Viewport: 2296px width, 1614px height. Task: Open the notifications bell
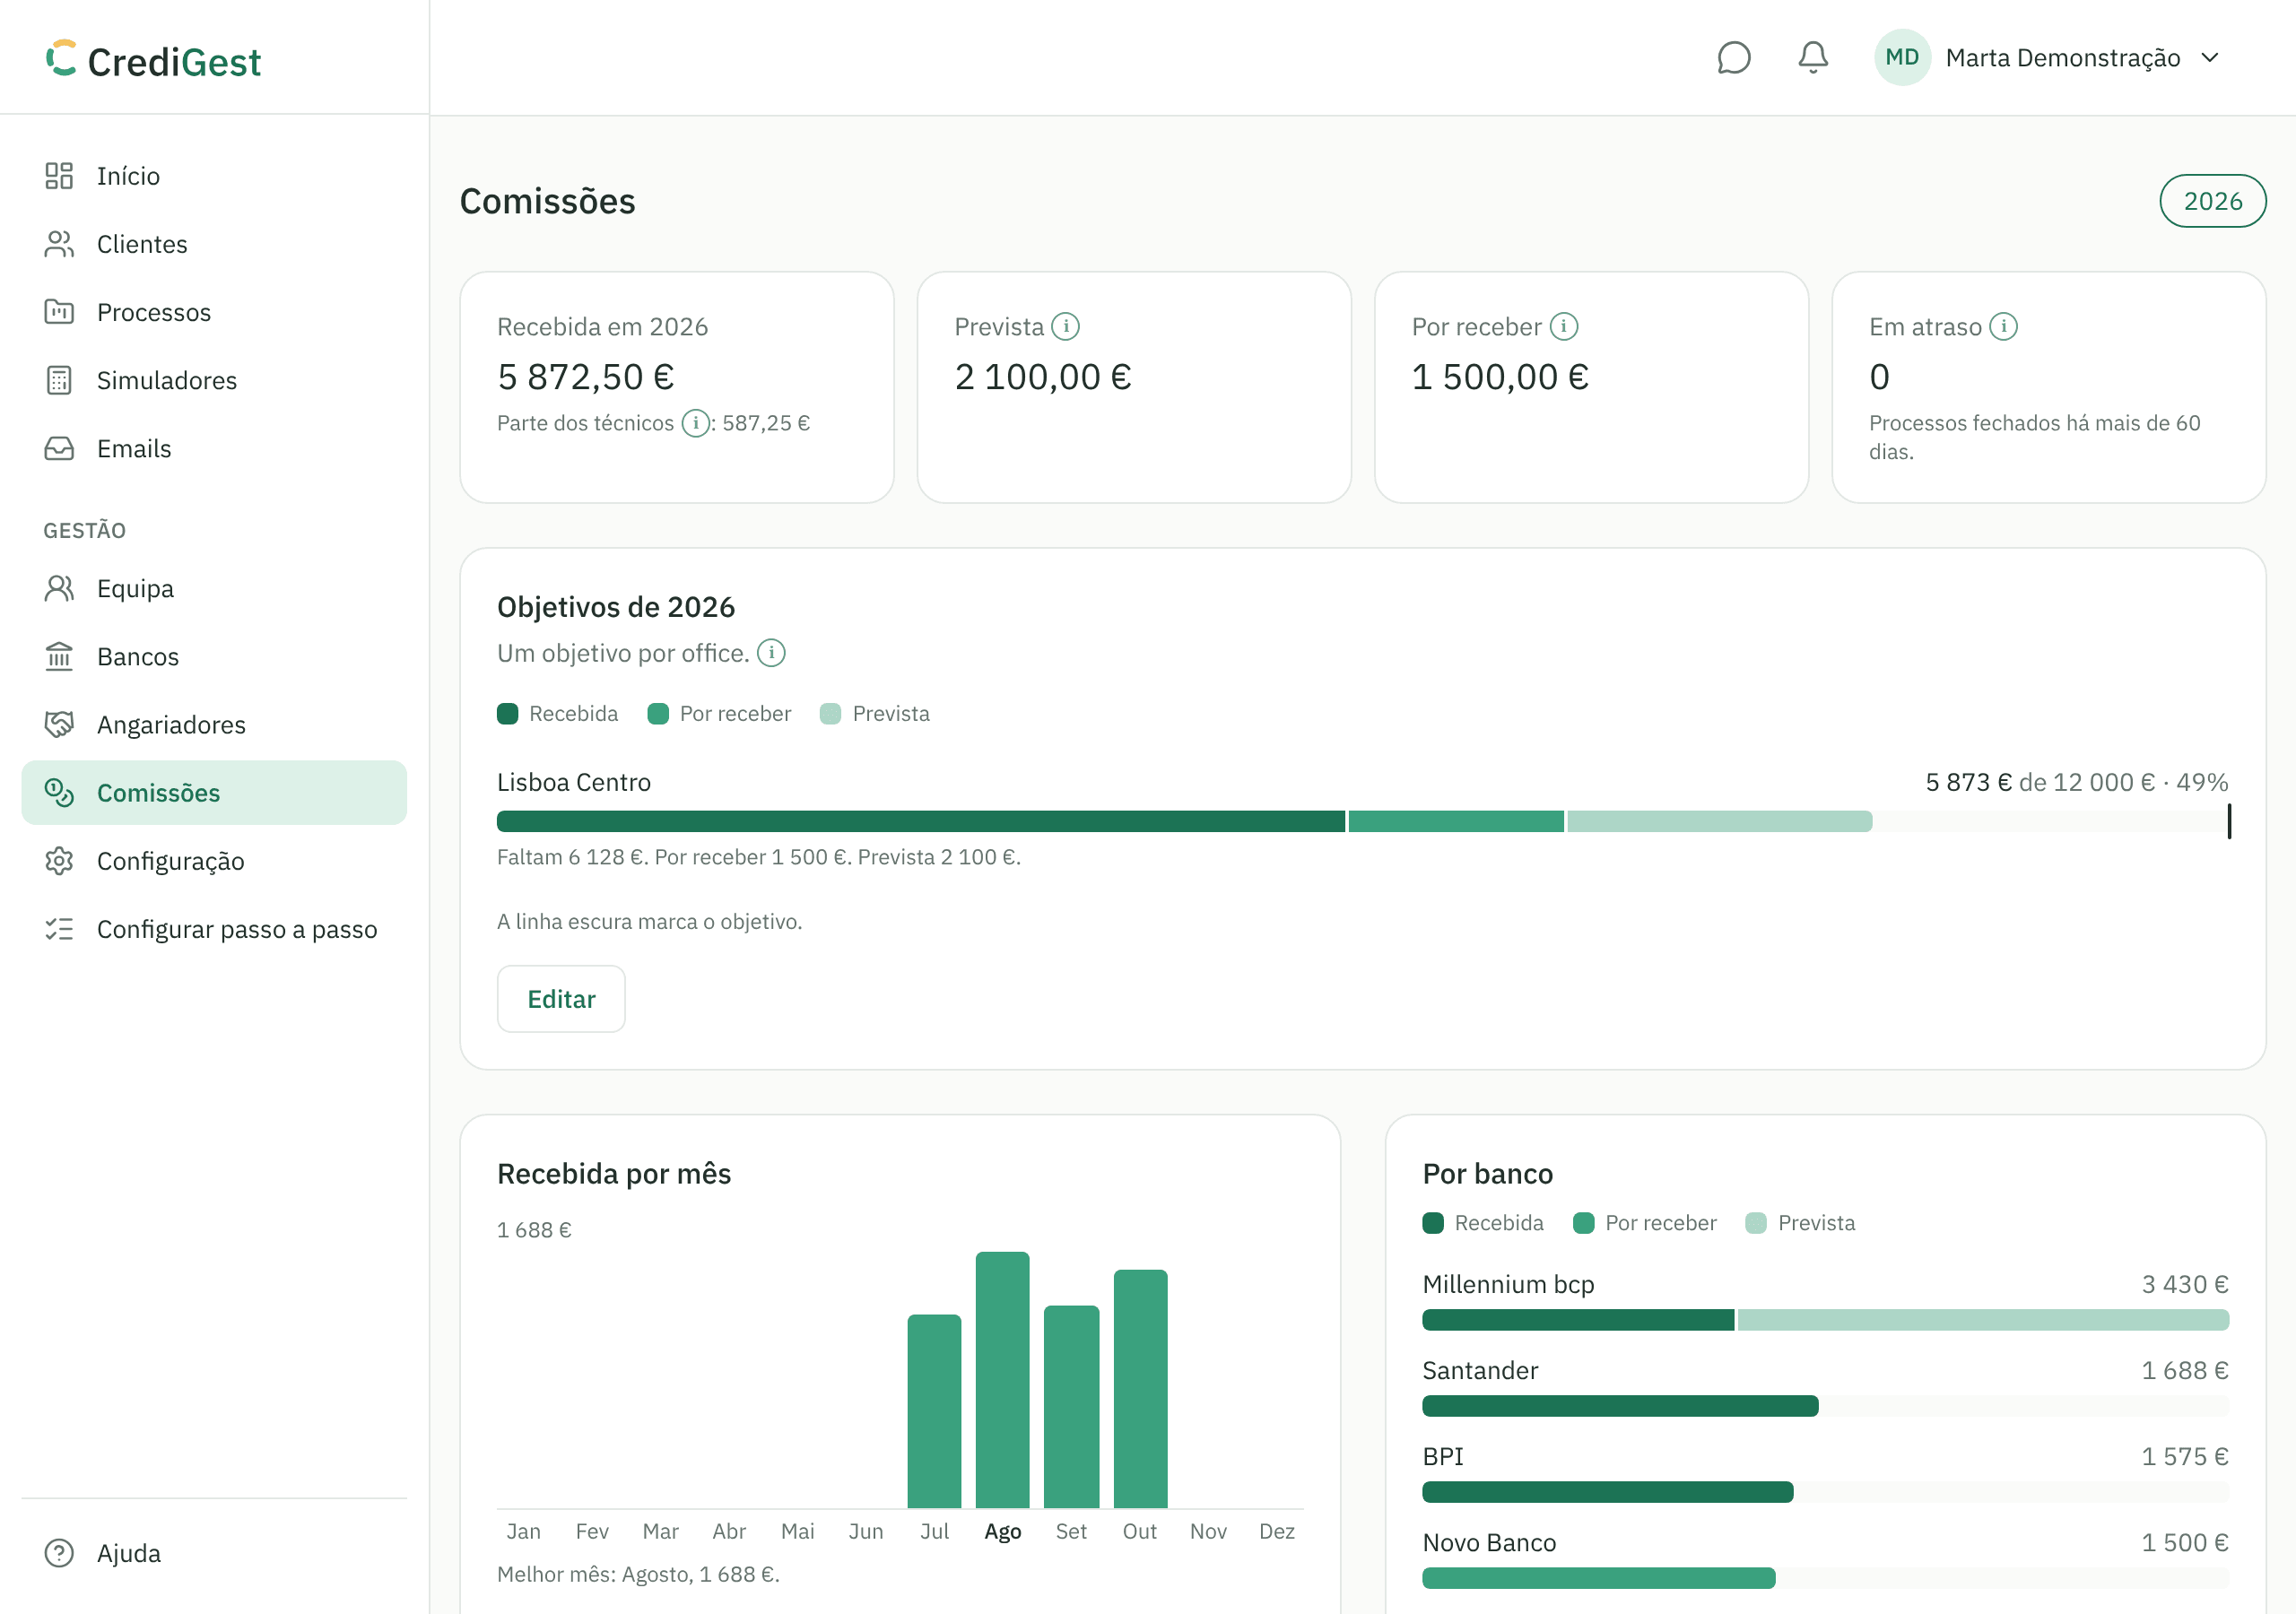click(x=1812, y=58)
